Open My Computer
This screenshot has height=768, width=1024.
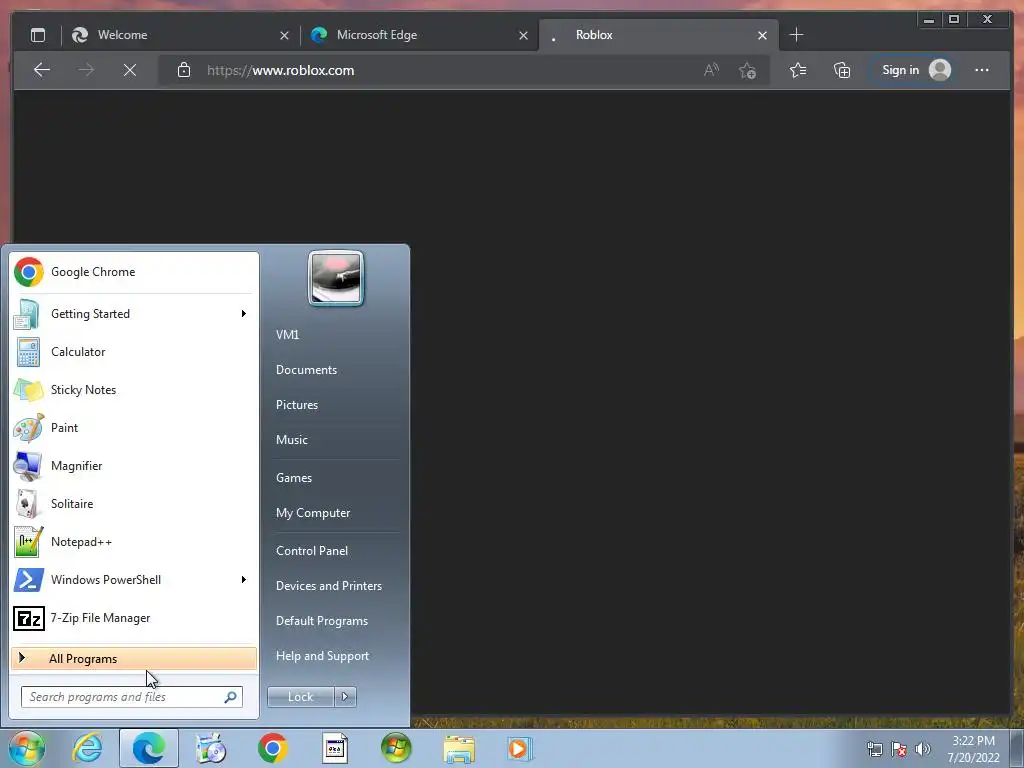(313, 513)
